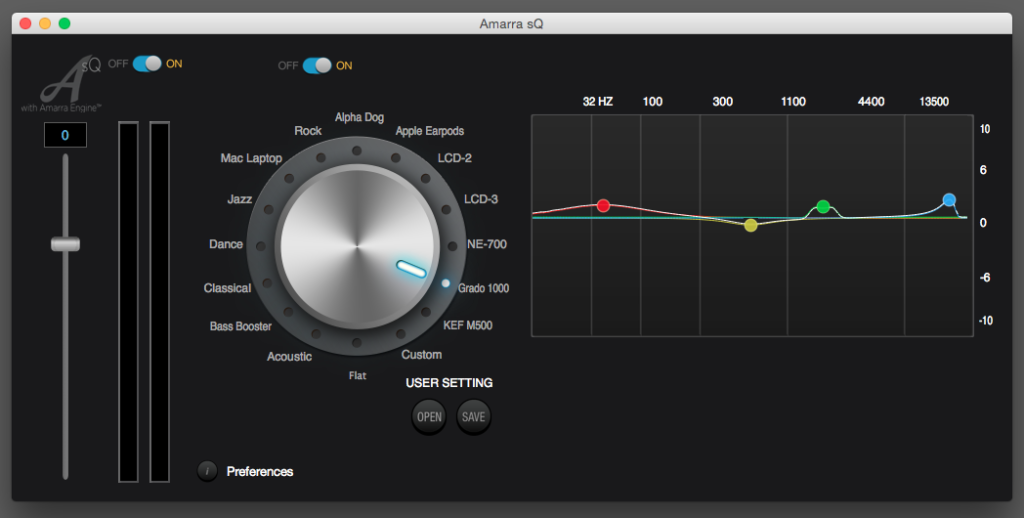1024x518 pixels.
Task: Select the NE-700 preset dot
Action: (x=453, y=246)
